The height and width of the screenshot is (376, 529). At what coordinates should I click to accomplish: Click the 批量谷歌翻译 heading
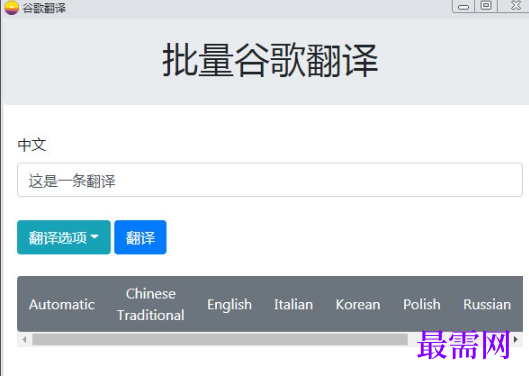270,61
